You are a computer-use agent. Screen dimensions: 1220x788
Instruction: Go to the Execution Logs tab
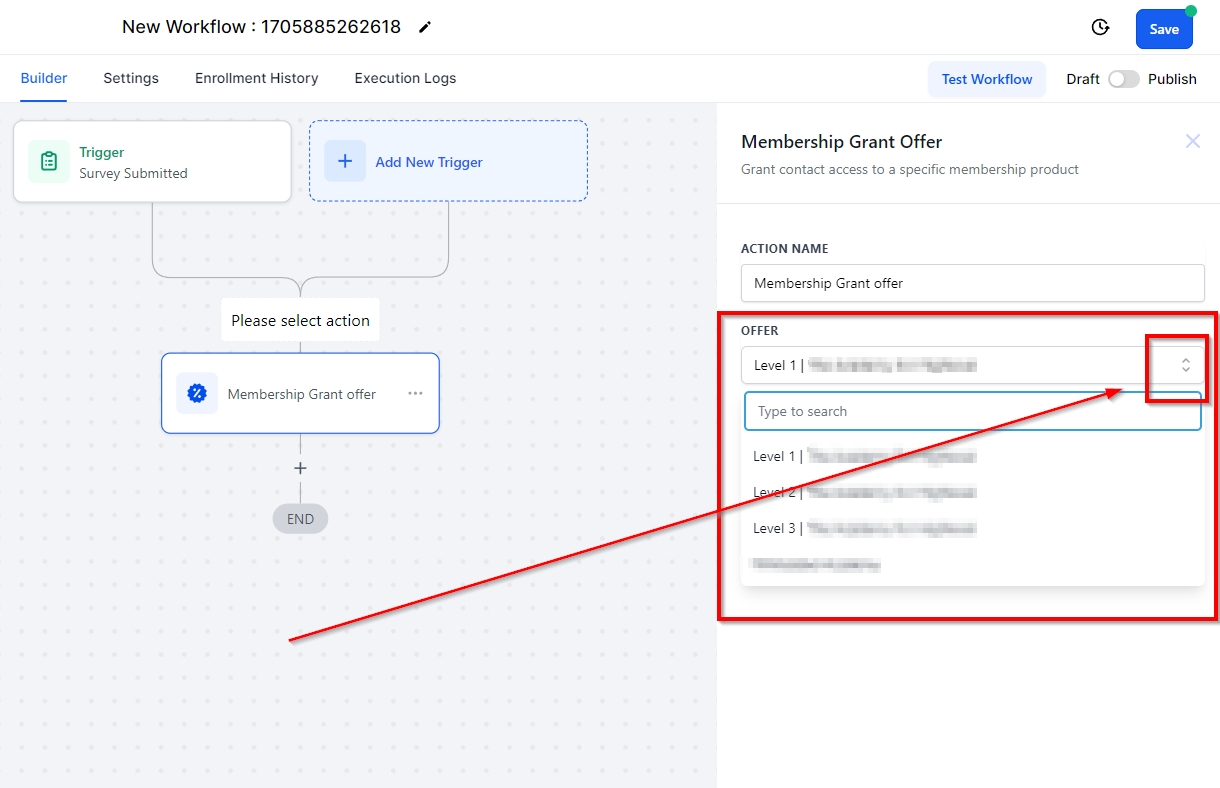(x=405, y=78)
